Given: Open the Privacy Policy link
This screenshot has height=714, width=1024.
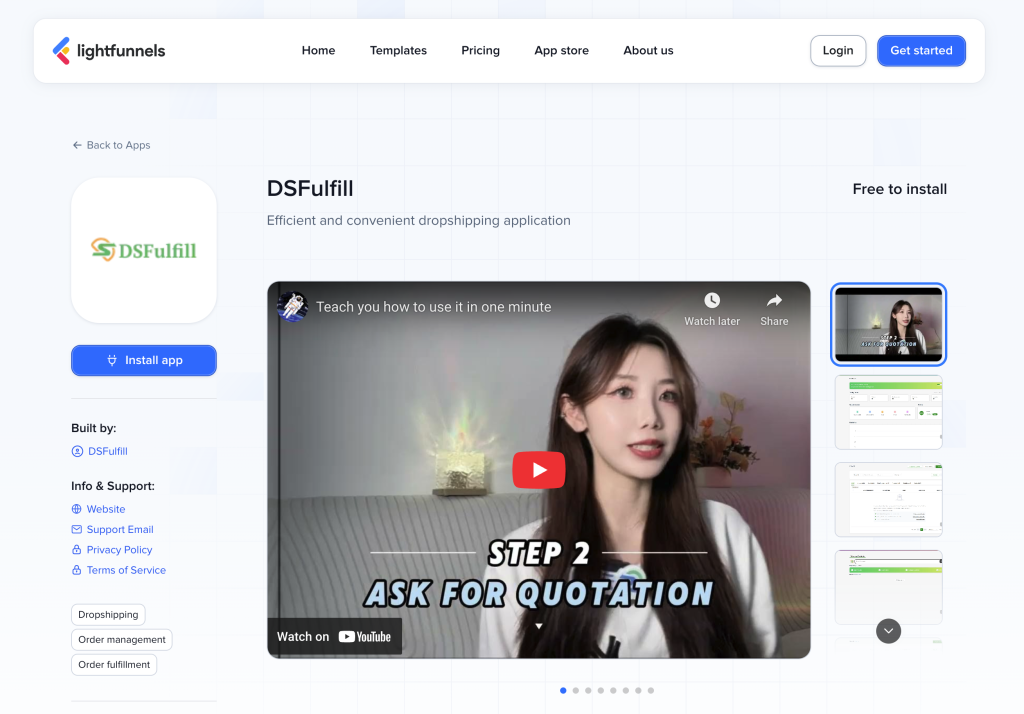Looking at the screenshot, I should point(119,550).
